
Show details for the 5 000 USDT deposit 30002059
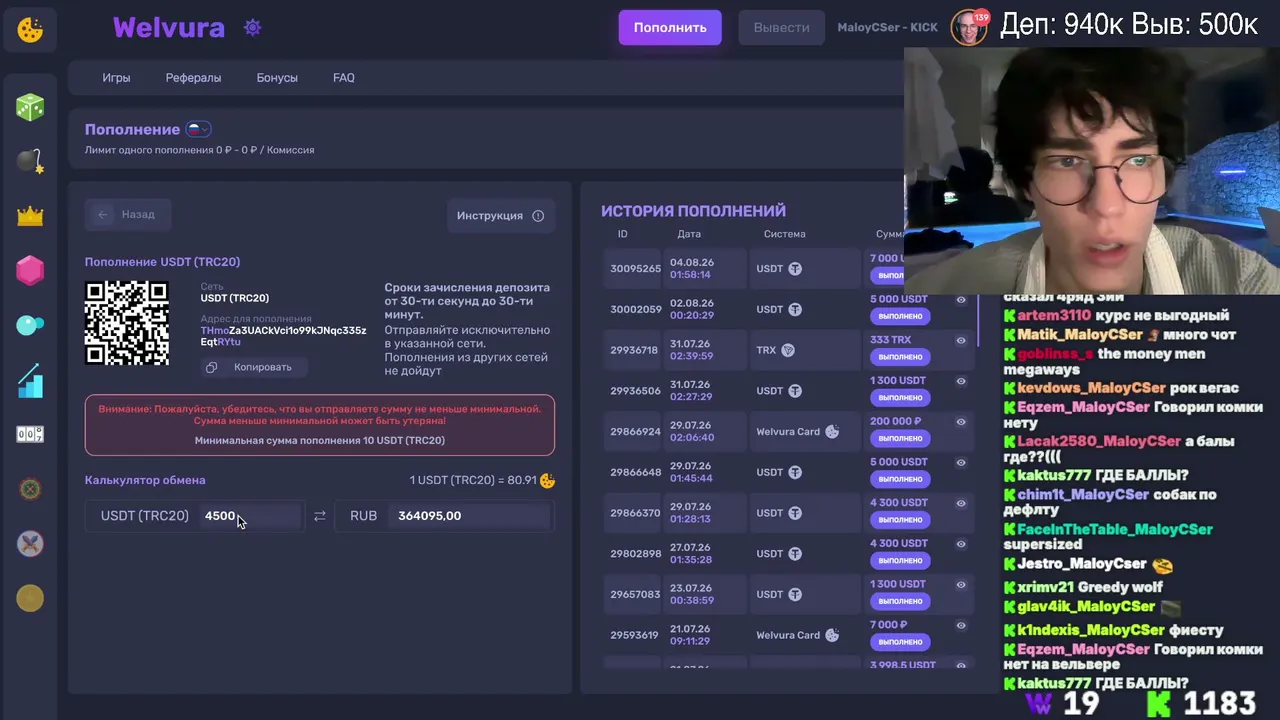coord(961,300)
